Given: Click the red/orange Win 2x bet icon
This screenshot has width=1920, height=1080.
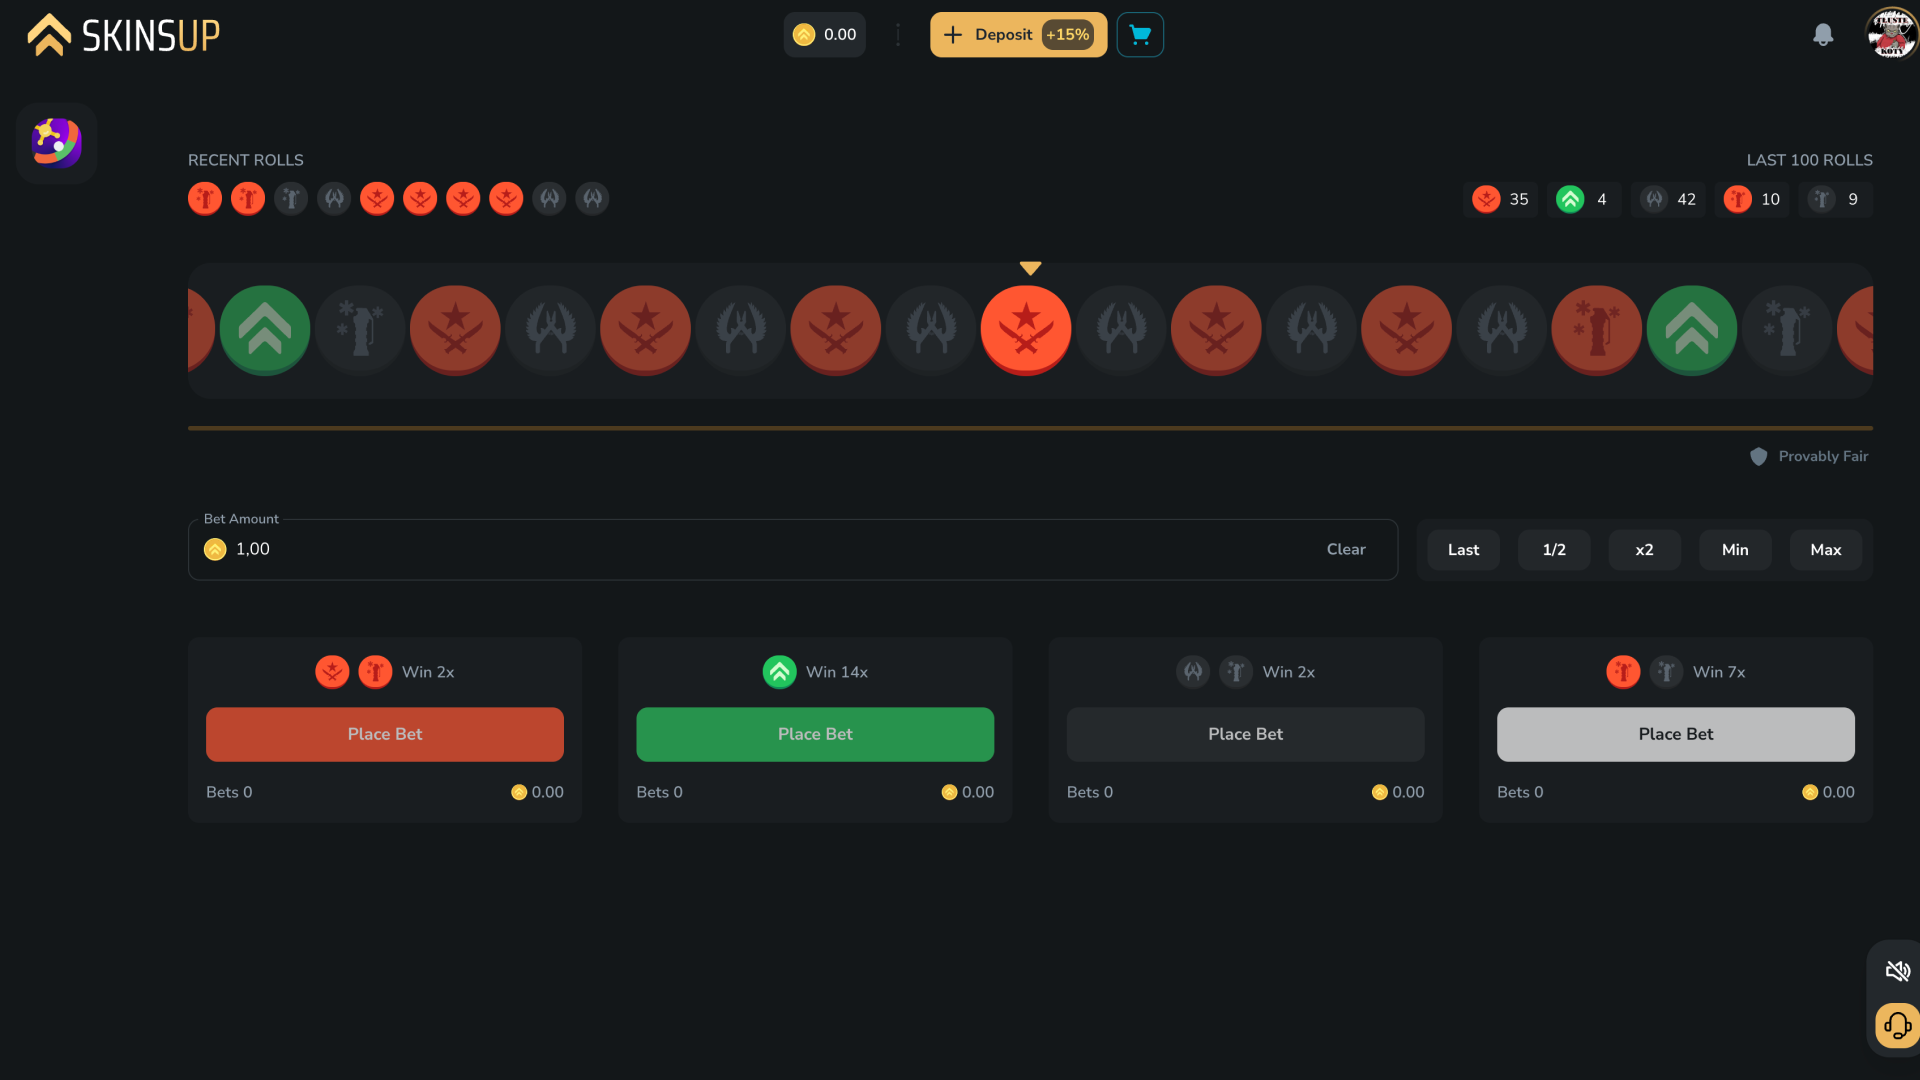Looking at the screenshot, I should pyautogui.click(x=332, y=673).
